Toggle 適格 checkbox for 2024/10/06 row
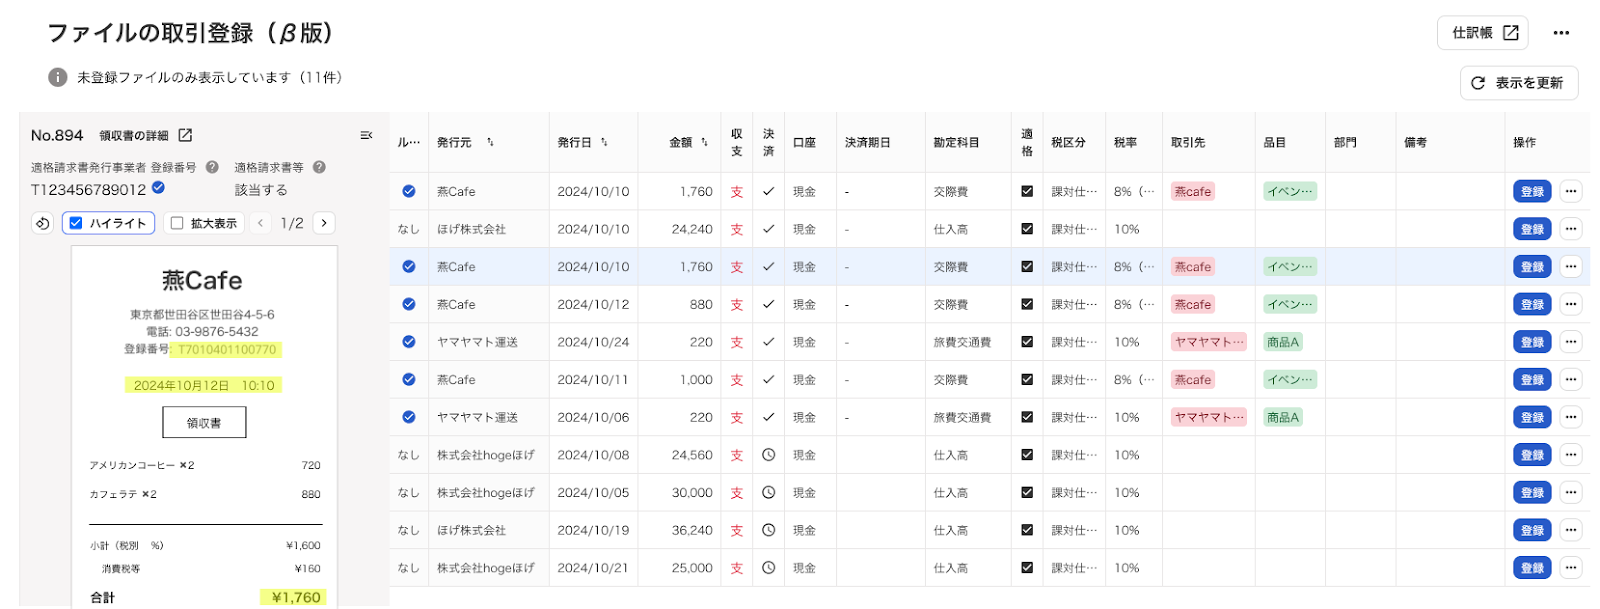Screen dimensions: 1600x609 pyautogui.click(x=1027, y=417)
